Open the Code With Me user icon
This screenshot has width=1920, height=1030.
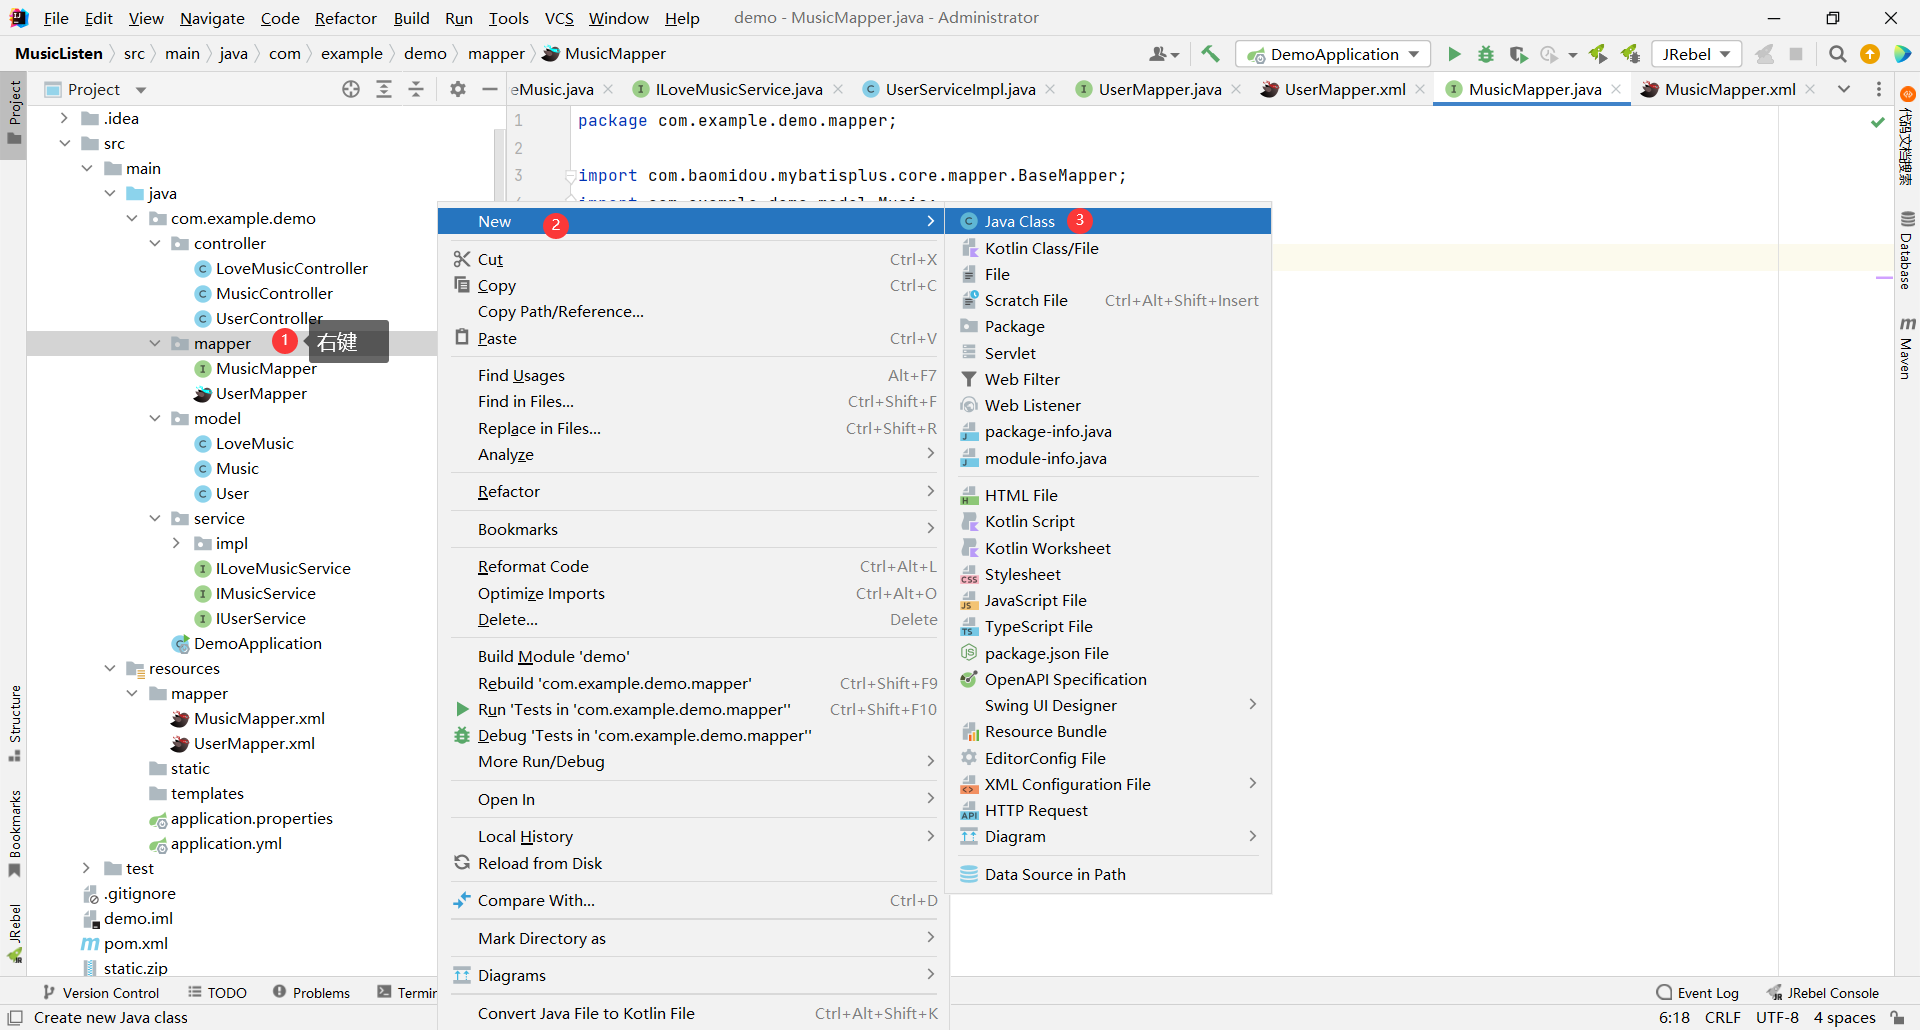pyautogui.click(x=1164, y=54)
